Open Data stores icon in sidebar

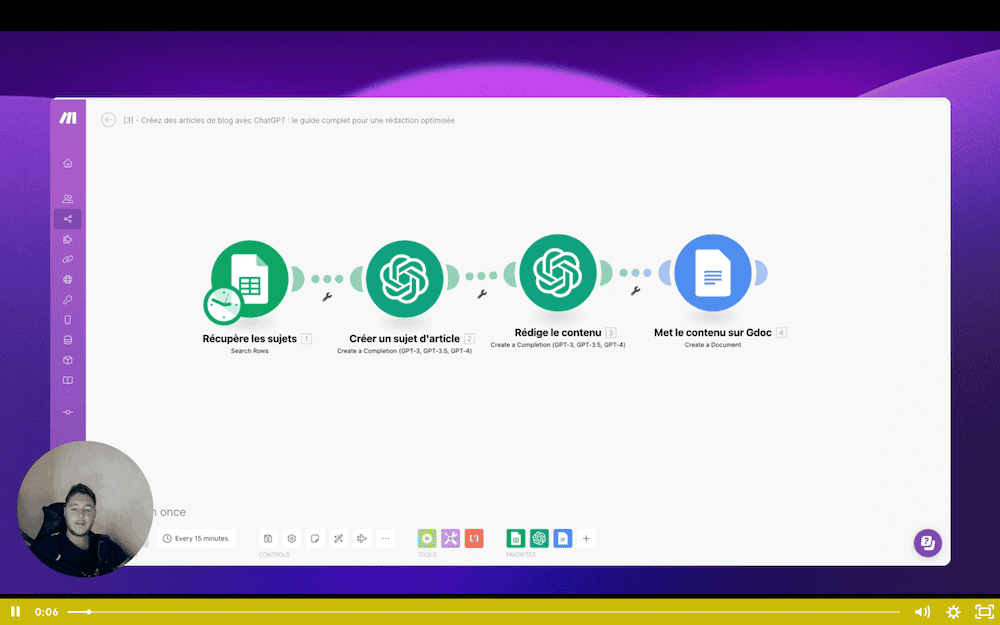pyautogui.click(x=68, y=340)
